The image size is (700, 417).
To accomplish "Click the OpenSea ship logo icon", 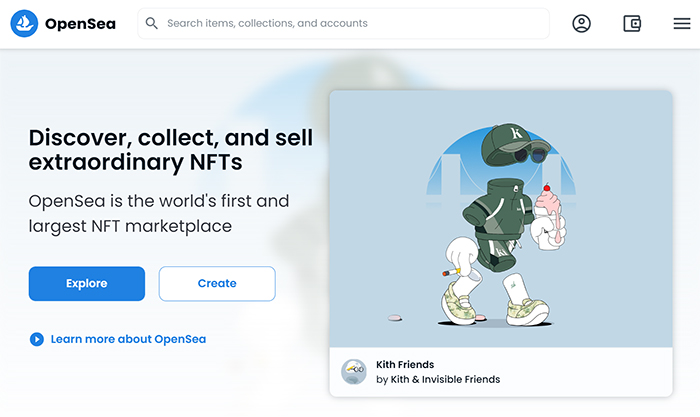I will (x=24, y=23).
